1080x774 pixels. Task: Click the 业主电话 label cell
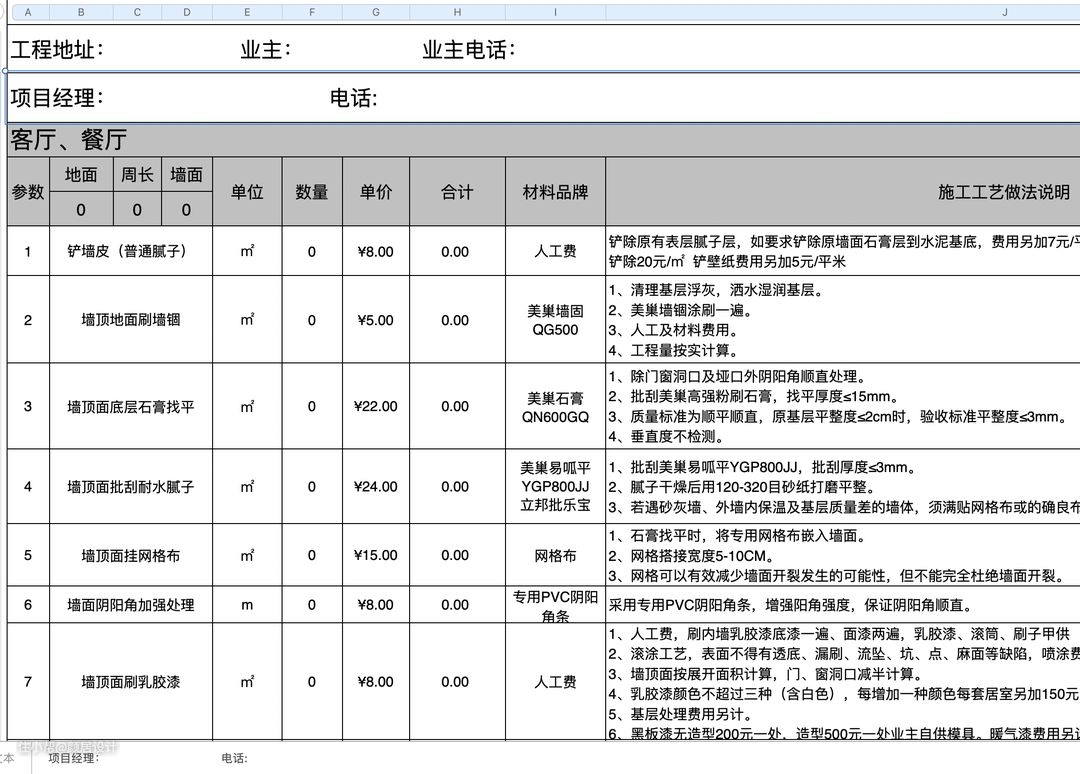tap(469, 50)
